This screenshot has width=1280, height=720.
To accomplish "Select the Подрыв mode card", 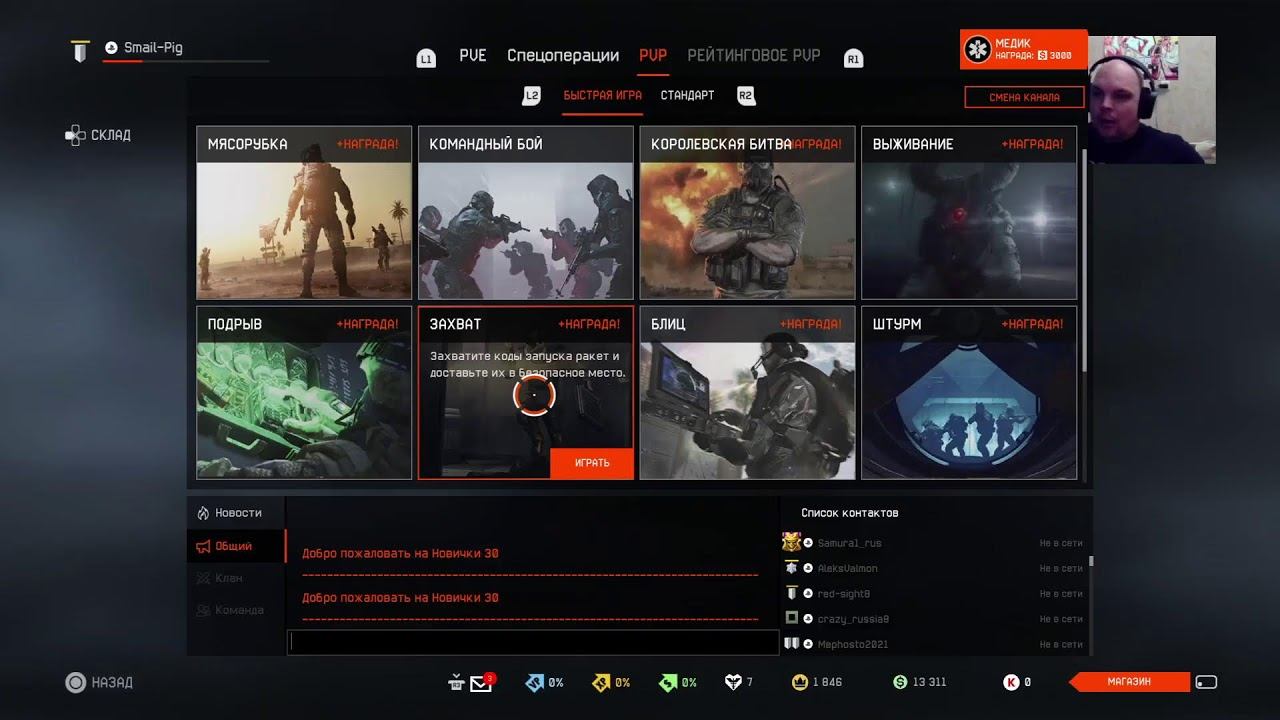I will point(304,393).
